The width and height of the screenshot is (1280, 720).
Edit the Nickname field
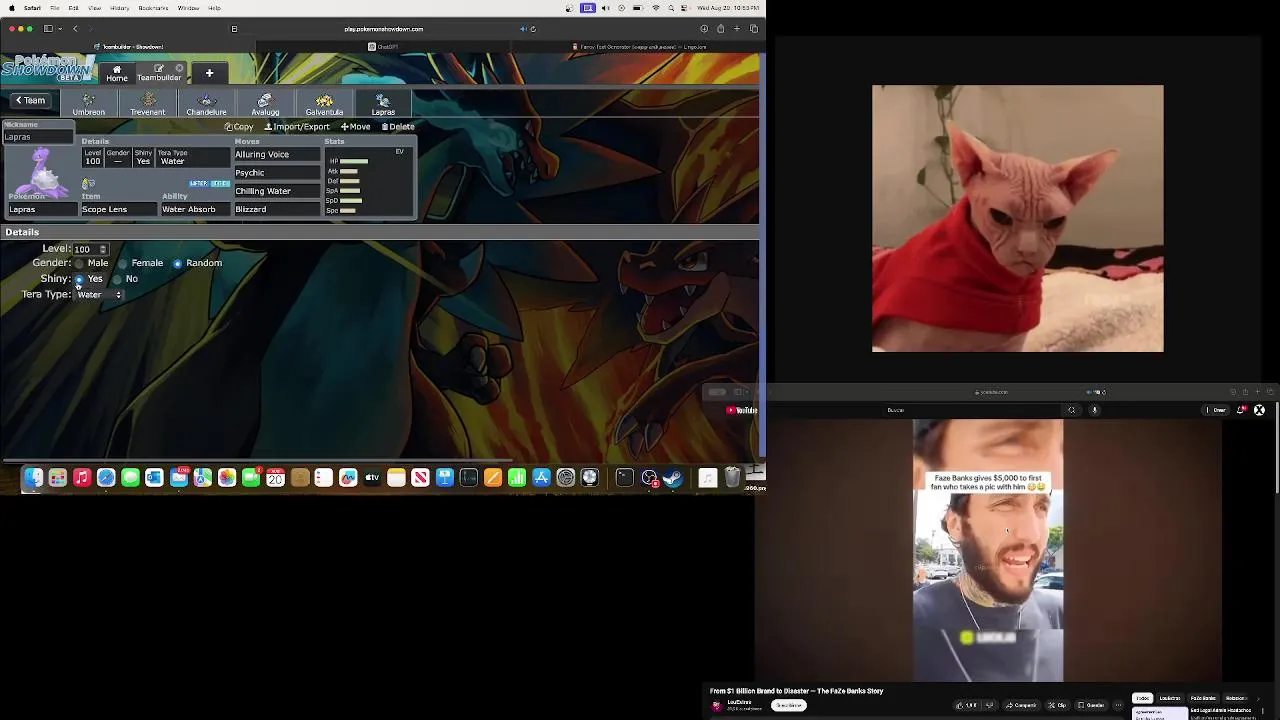coord(38,137)
